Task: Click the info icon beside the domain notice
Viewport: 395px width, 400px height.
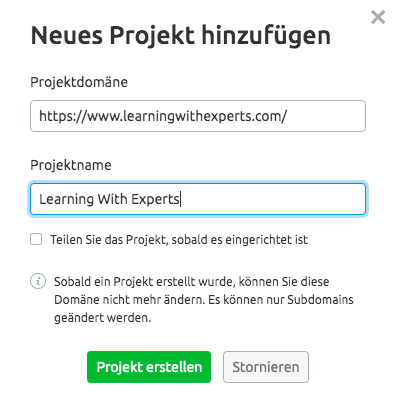Action: tap(38, 281)
